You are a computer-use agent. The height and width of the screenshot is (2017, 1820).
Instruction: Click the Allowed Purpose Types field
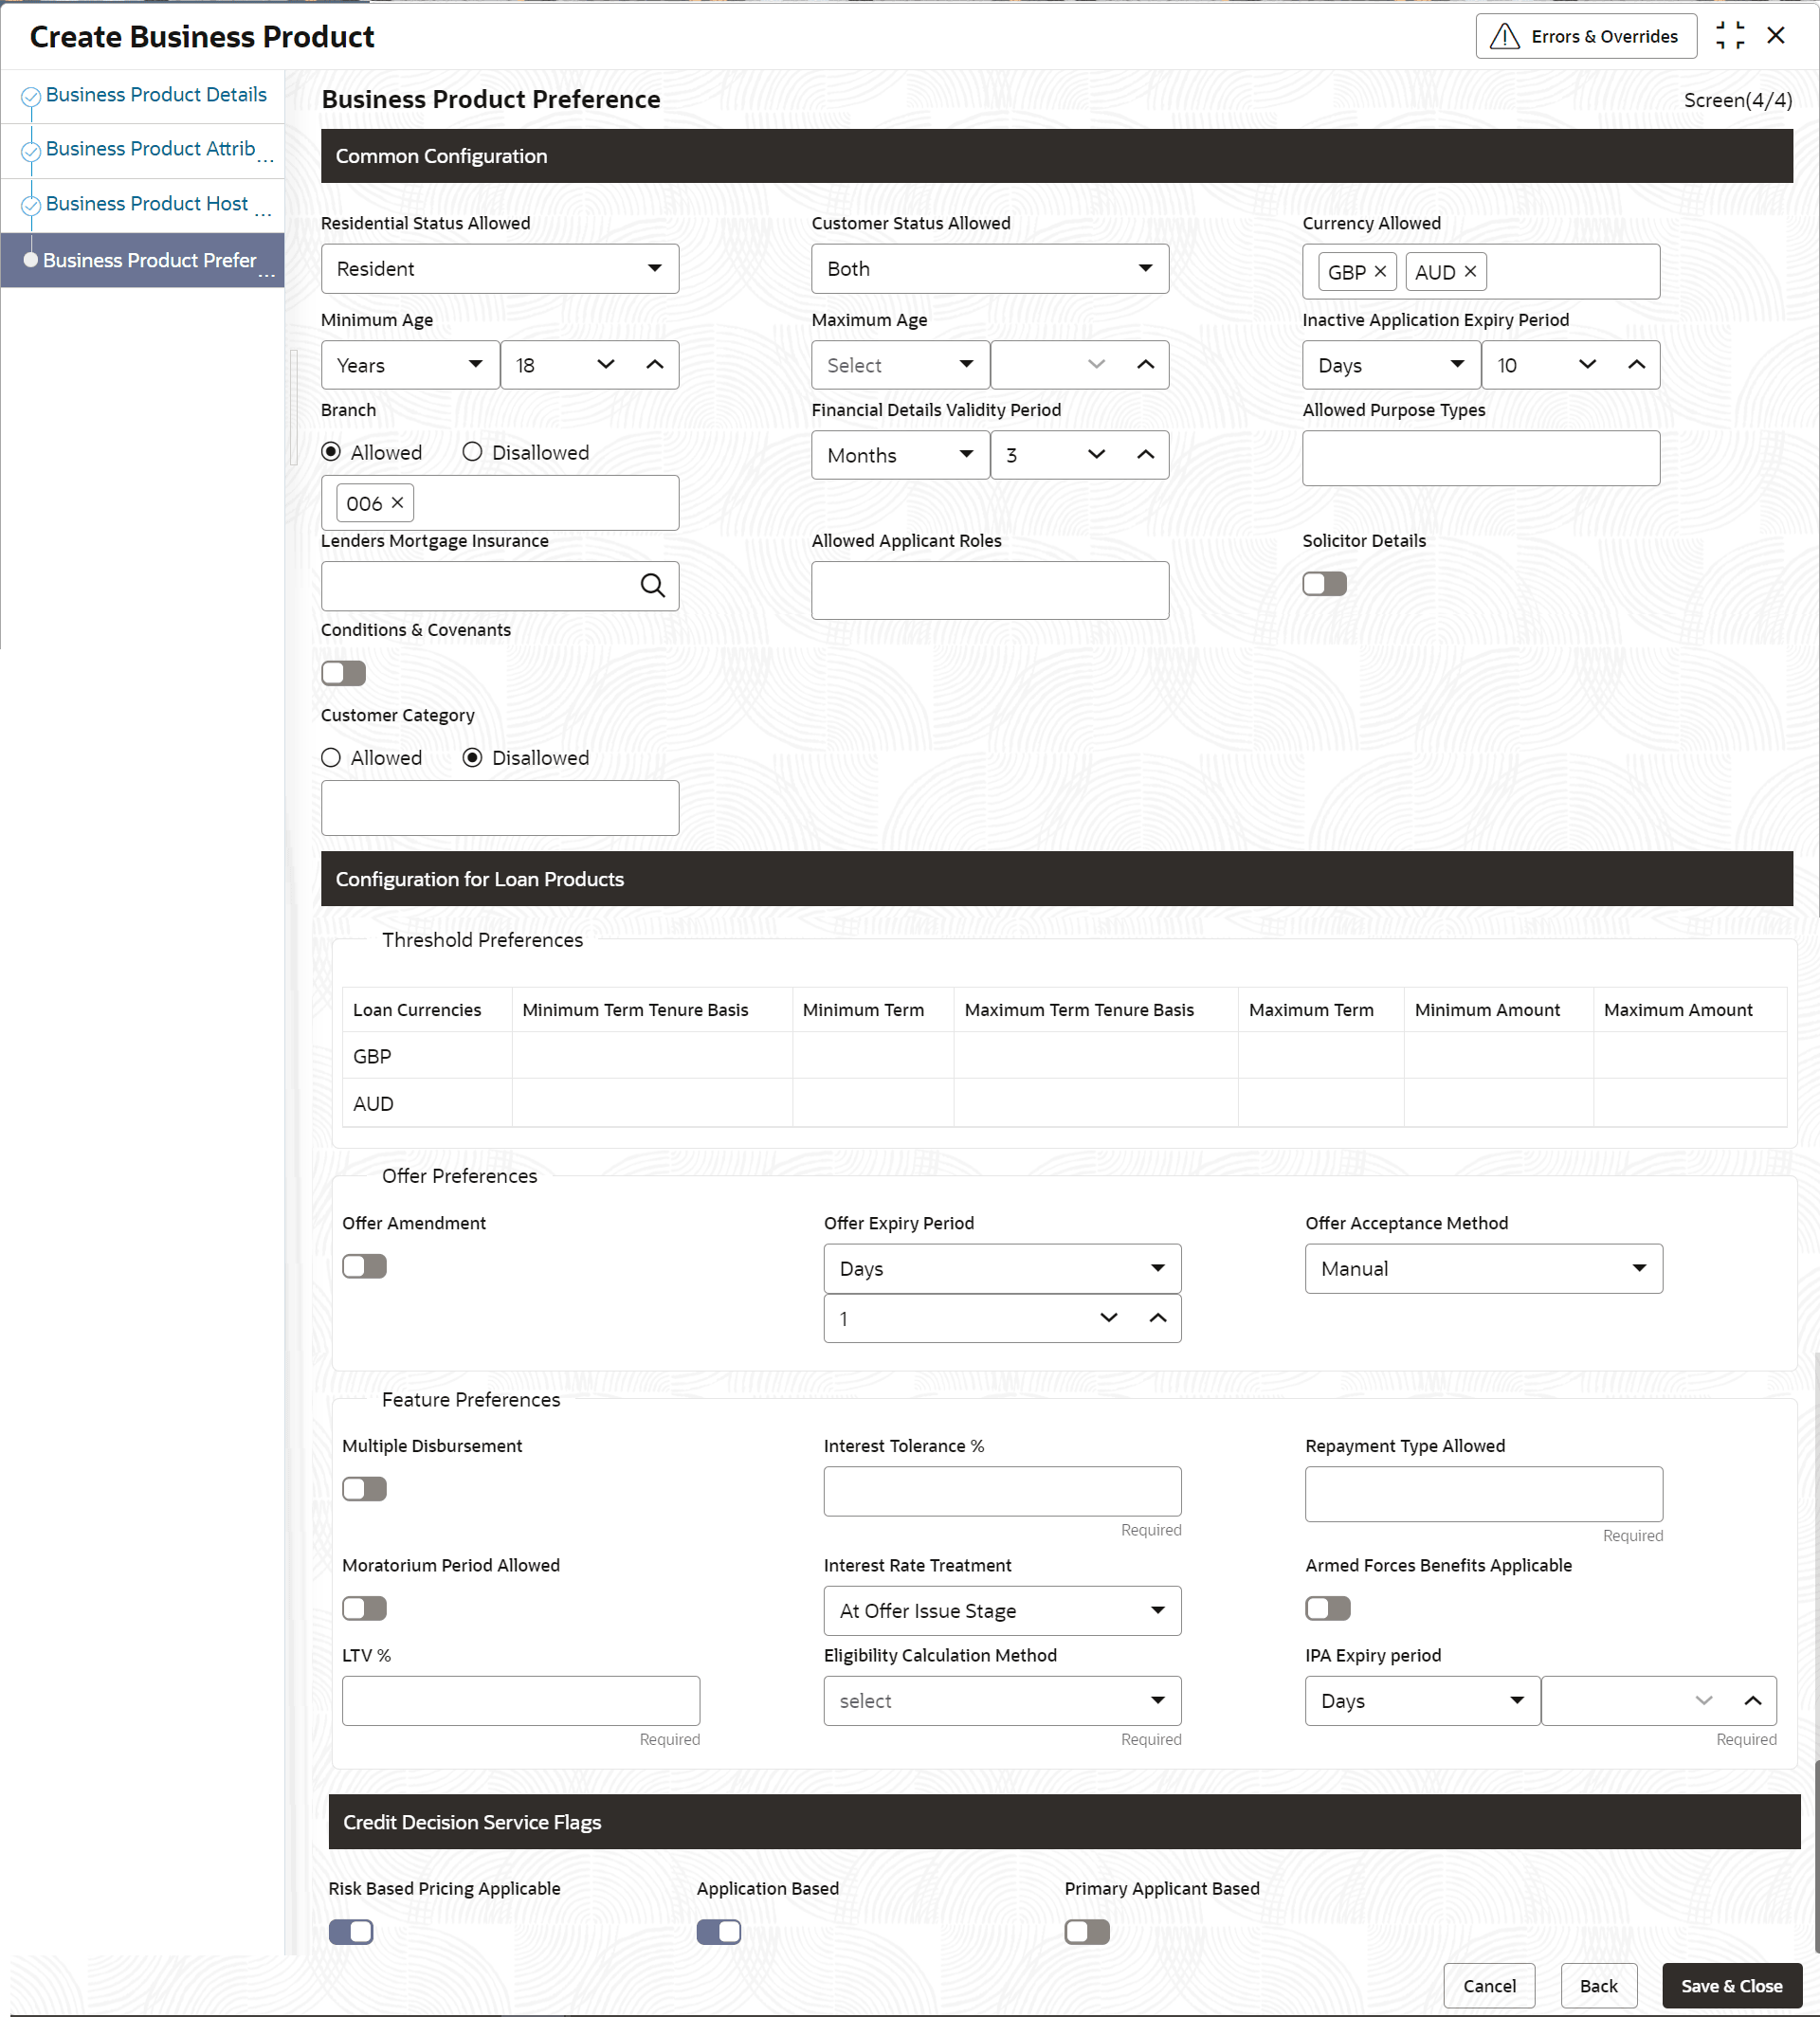1481,458
